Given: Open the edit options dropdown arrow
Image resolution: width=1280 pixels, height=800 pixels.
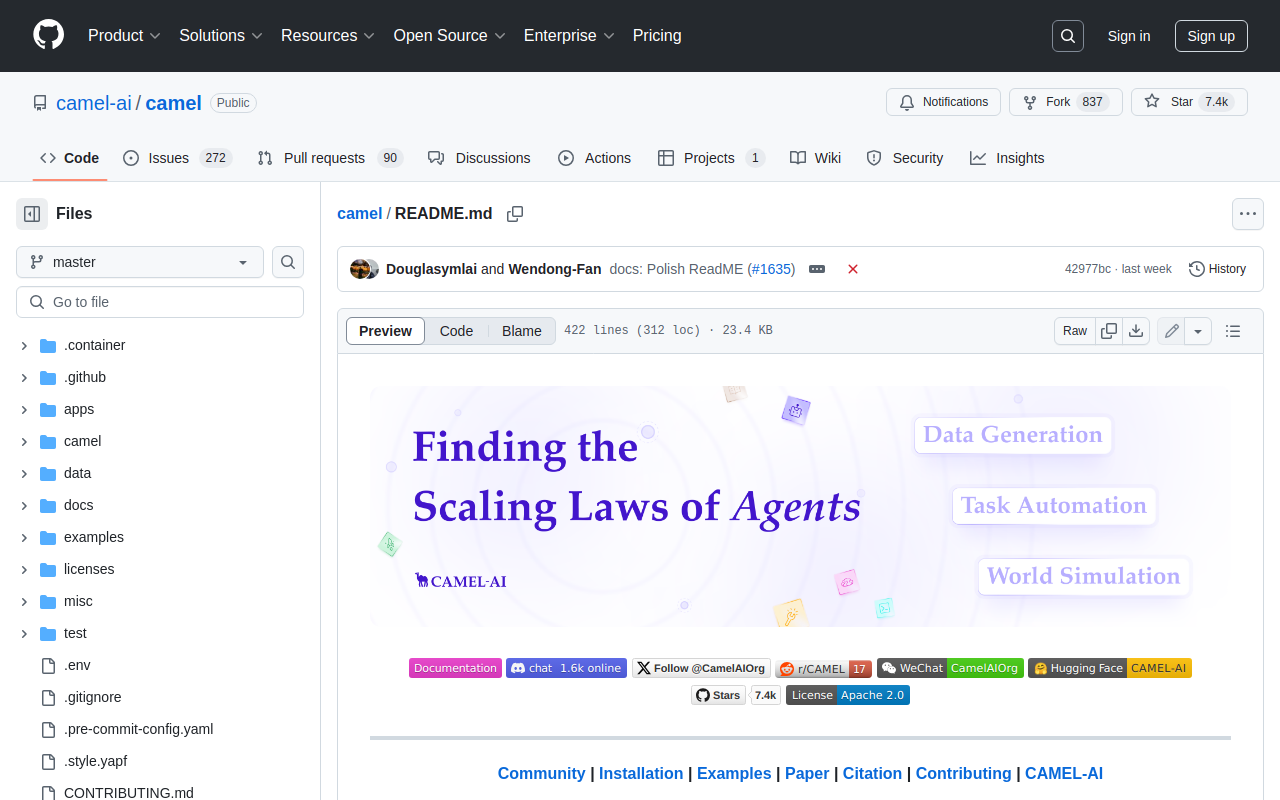Looking at the screenshot, I should pyautogui.click(x=1199, y=331).
